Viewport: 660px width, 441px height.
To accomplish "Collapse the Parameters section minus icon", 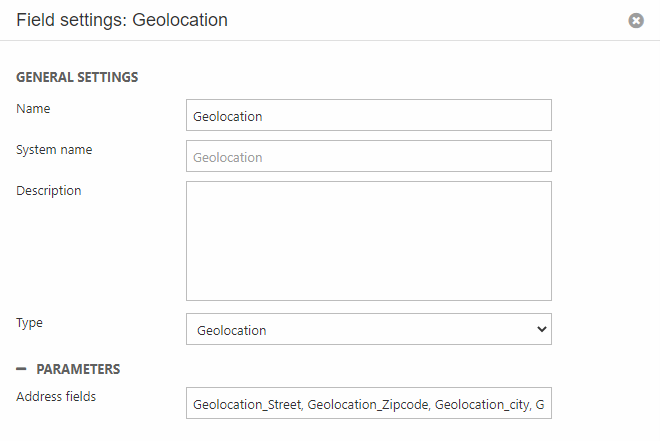I will [21, 369].
